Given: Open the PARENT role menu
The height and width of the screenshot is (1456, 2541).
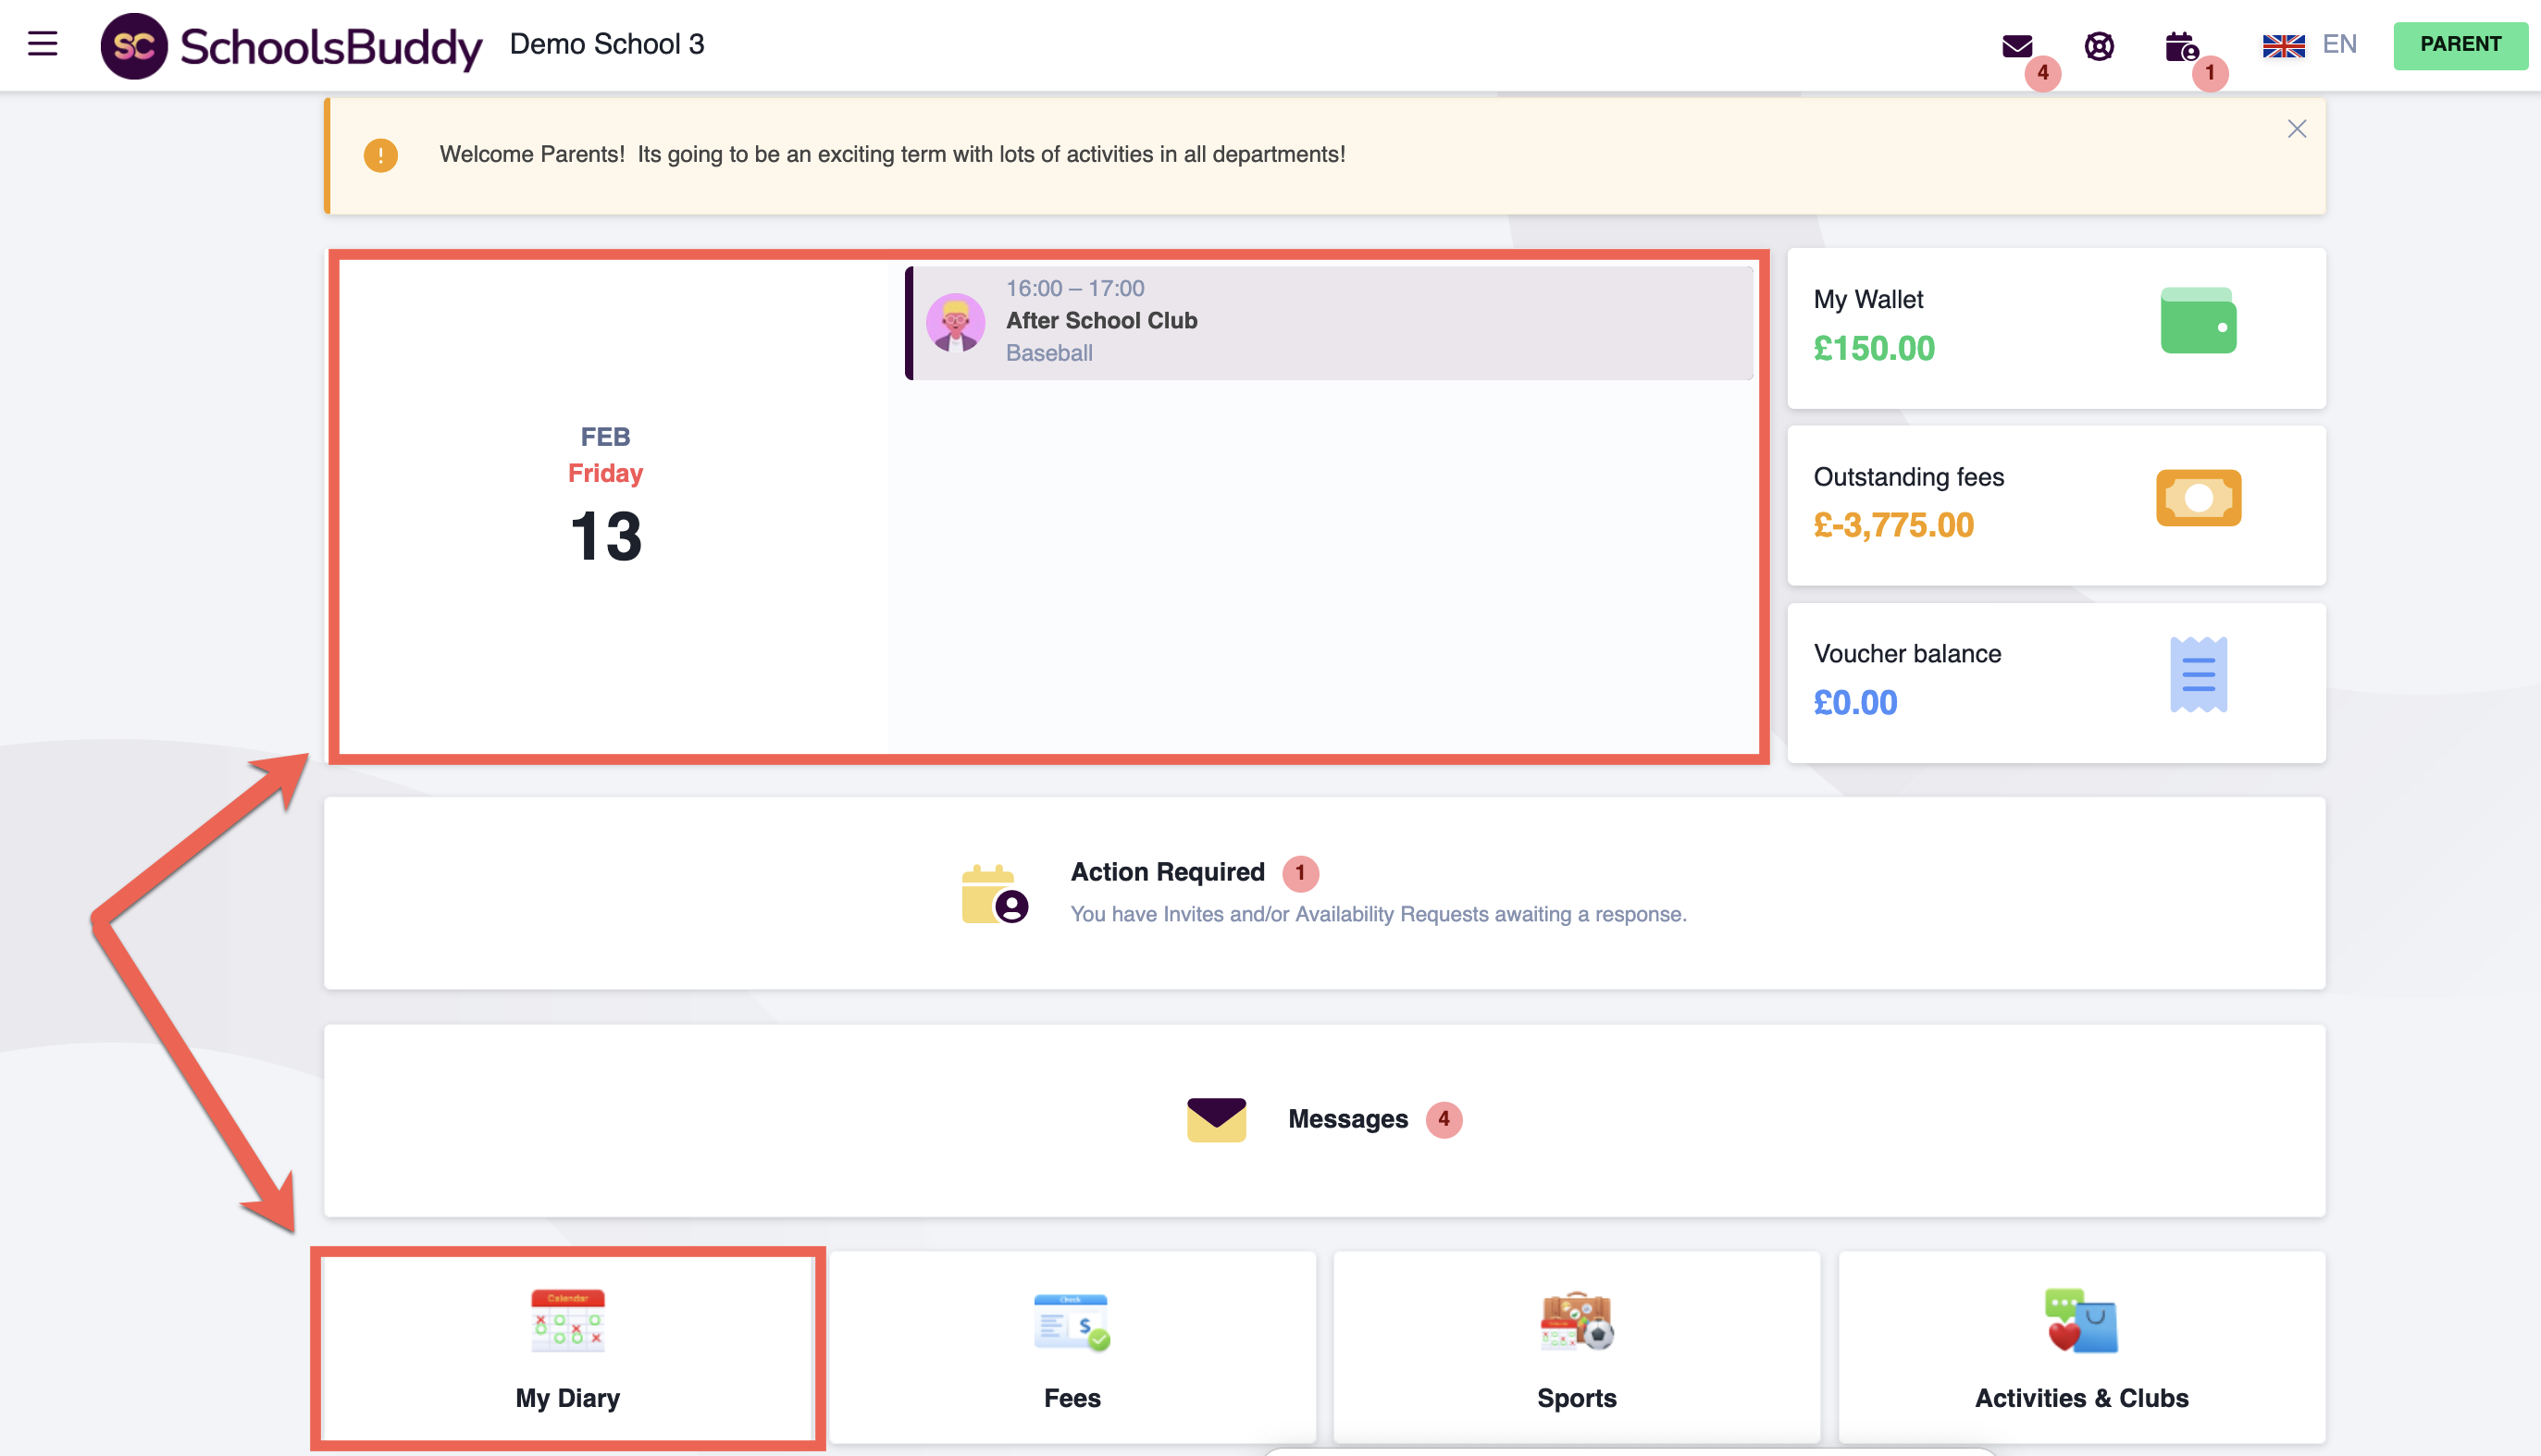Looking at the screenshot, I should click(x=2458, y=45).
